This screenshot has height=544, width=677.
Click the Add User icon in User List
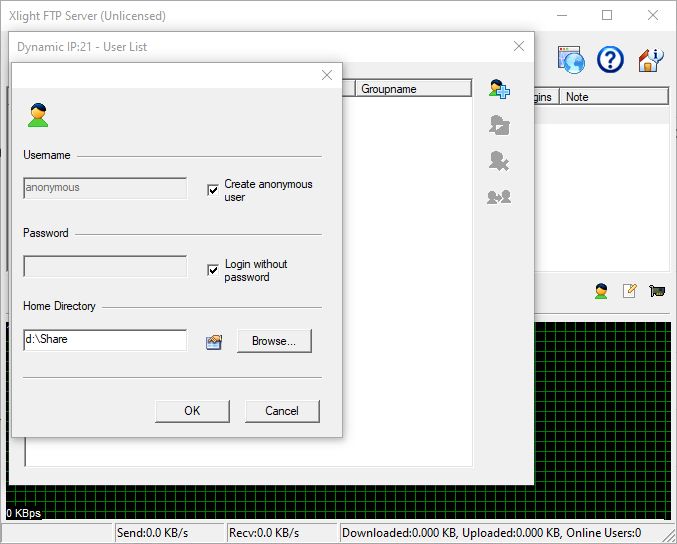coord(500,89)
